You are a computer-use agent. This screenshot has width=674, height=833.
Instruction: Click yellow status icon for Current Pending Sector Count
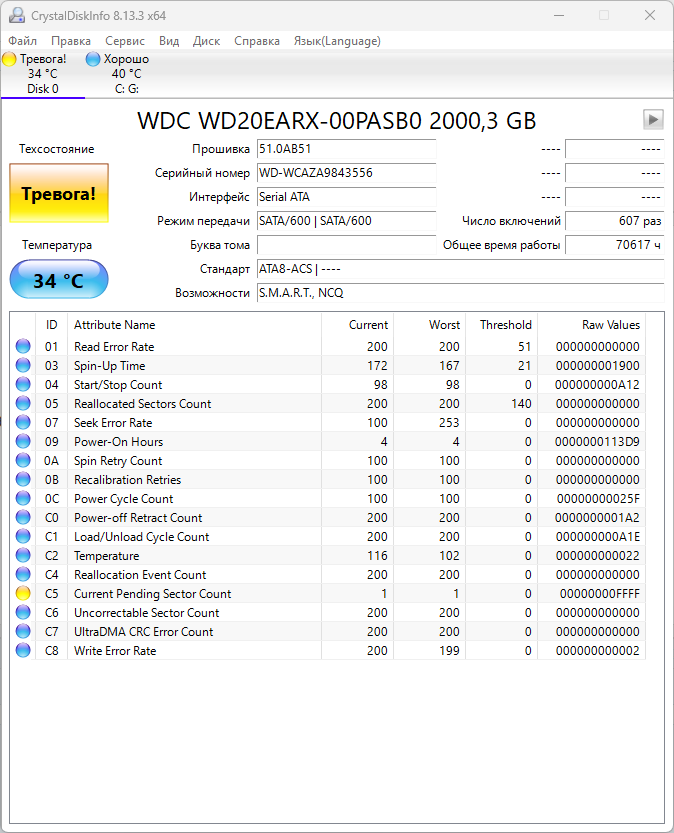[23, 594]
